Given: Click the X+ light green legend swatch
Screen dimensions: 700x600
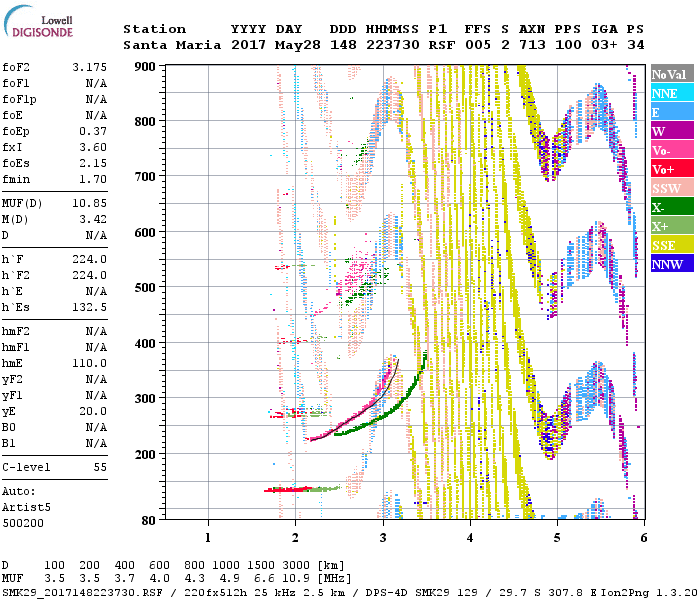Looking at the screenshot, I should pyautogui.click(x=672, y=226).
